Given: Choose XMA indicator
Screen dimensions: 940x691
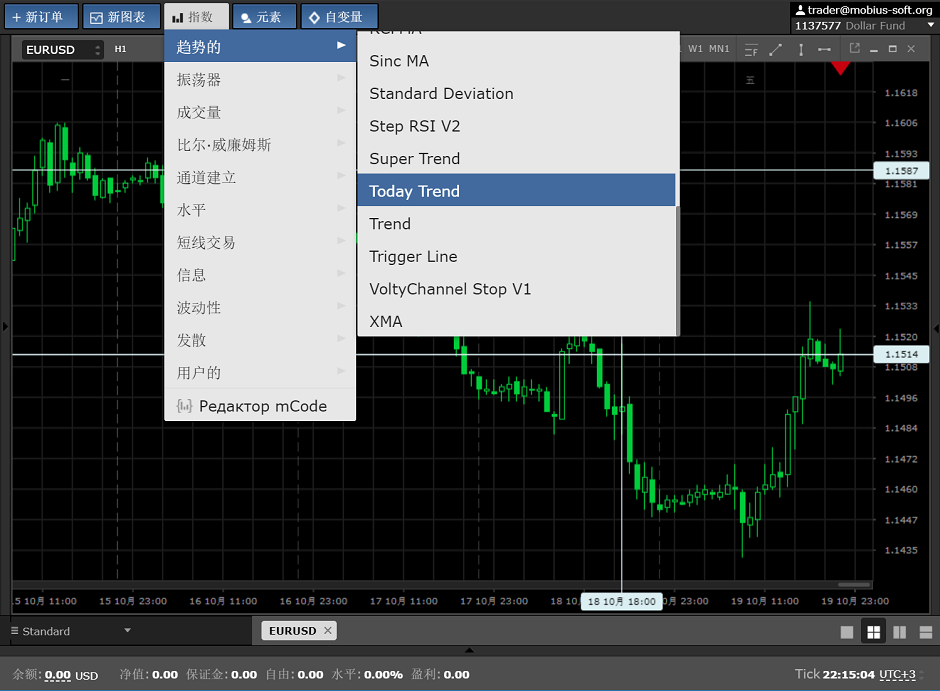Looking at the screenshot, I should (x=516, y=321).
